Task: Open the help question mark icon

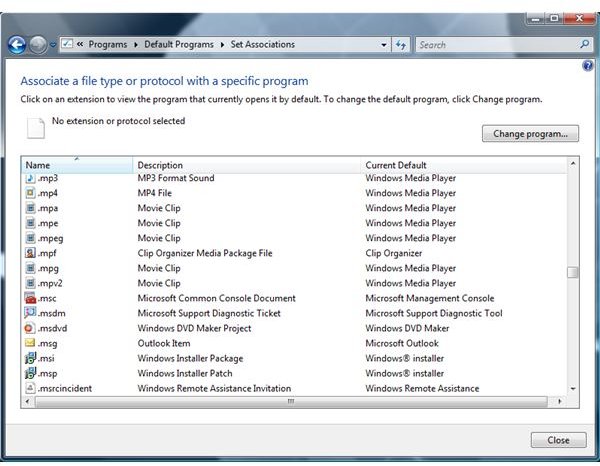Action: click(x=588, y=66)
